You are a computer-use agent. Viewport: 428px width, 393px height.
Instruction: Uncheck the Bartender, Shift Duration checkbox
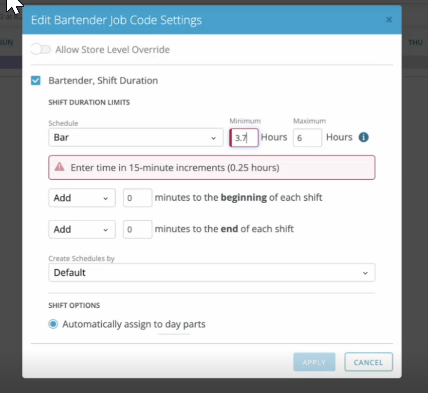pyautogui.click(x=36, y=81)
